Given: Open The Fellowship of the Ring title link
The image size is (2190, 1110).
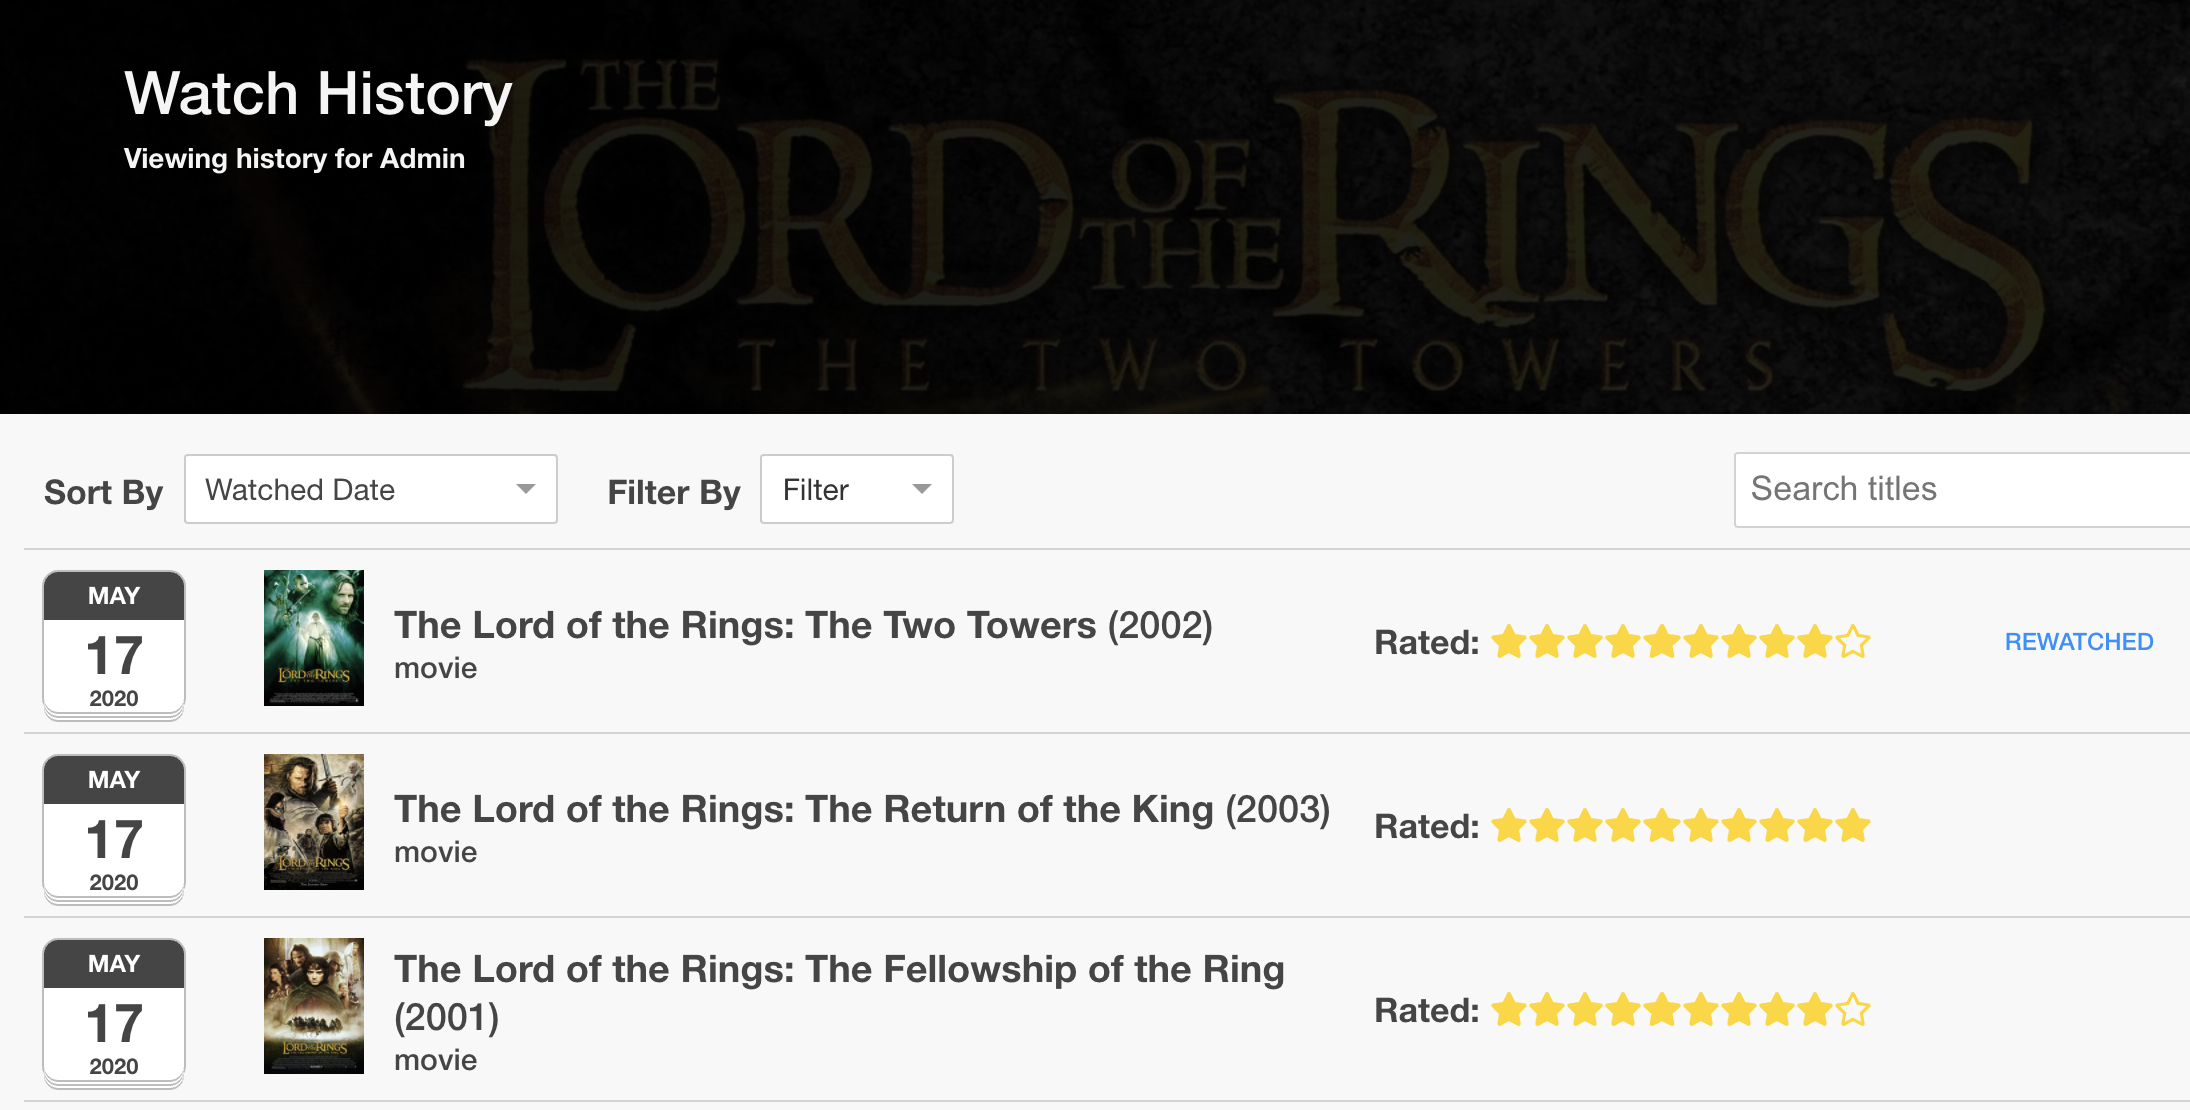Looking at the screenshot, I should click(x=838, y=970).
